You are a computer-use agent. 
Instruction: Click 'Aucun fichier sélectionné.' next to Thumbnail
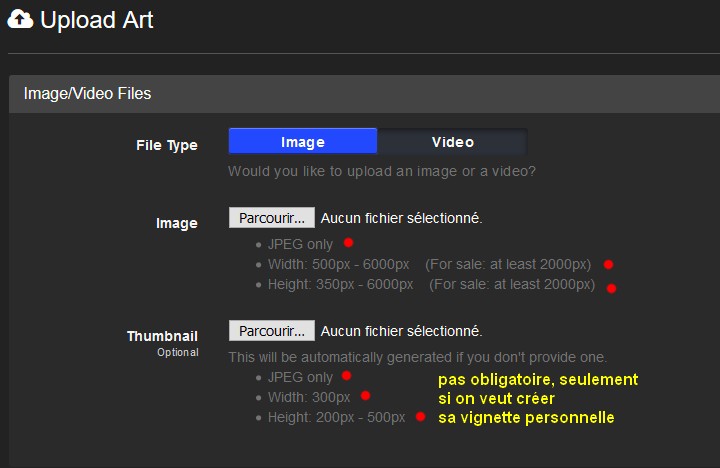coord(401,331)
